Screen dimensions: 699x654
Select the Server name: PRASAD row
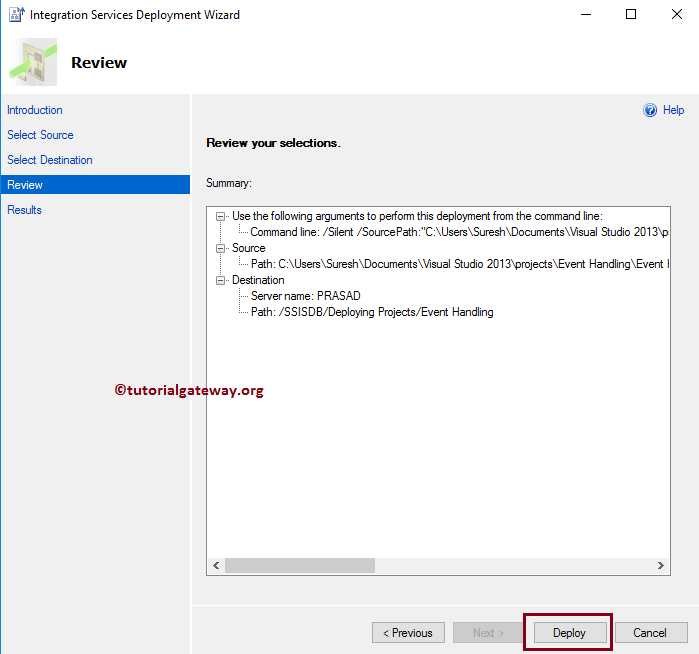306,296
